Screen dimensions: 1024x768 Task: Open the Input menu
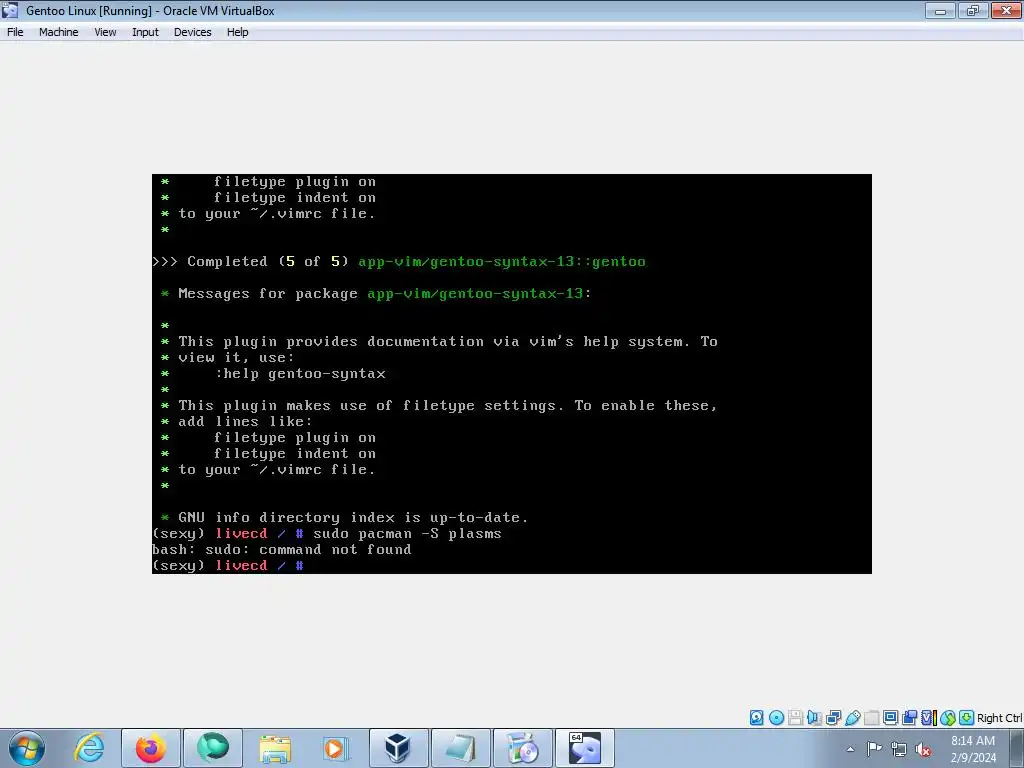pos(145,32)
